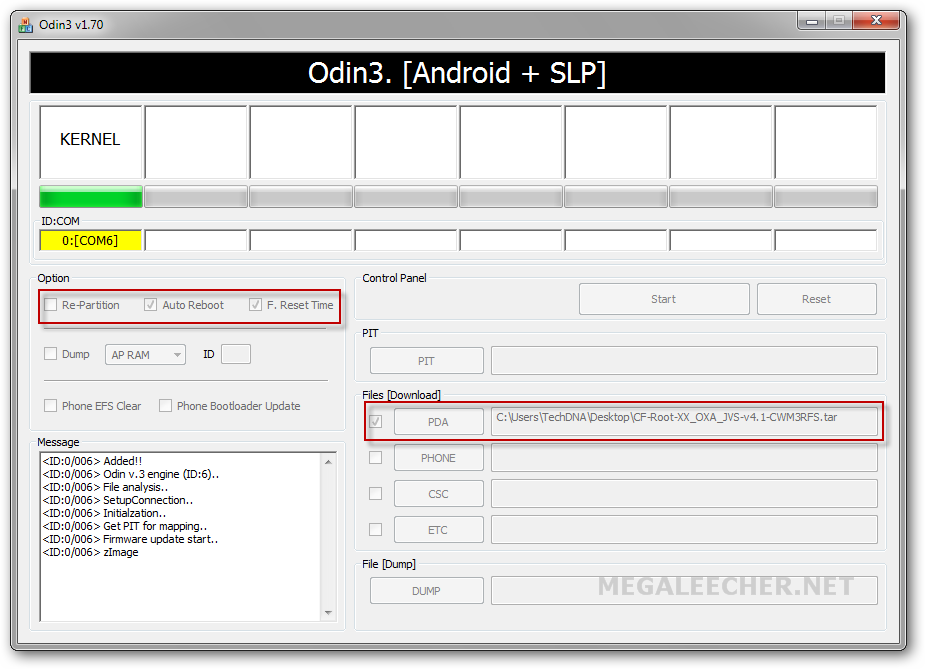Click the 'Odin v.3 engine (ID:6)..' log line
Viewport: 925px width, 669px height.
click(131, 474)
